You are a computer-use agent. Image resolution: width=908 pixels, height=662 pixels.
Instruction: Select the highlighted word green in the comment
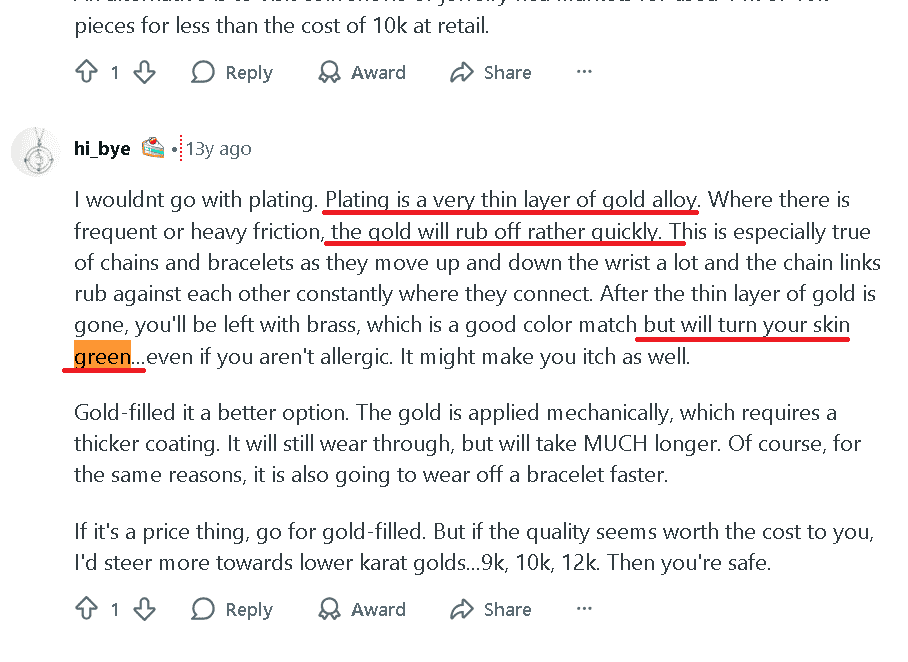103,355
